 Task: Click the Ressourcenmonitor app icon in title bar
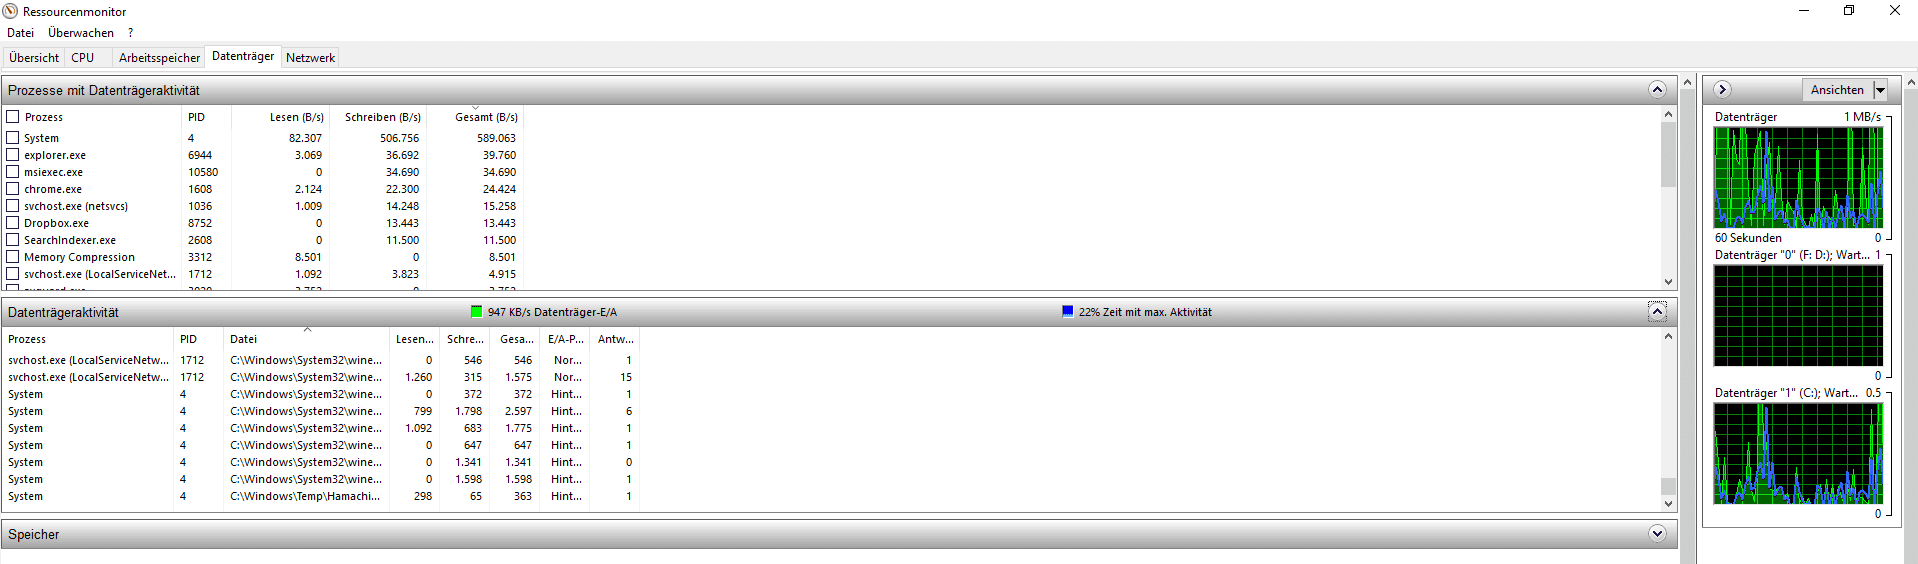(x=10, y=11)
